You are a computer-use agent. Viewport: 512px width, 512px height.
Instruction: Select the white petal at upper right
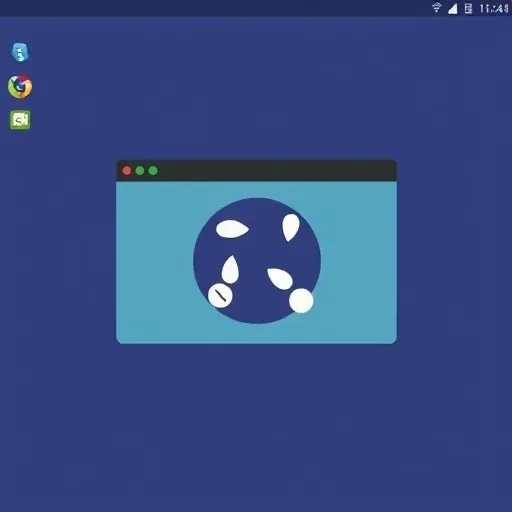(291, 227)
